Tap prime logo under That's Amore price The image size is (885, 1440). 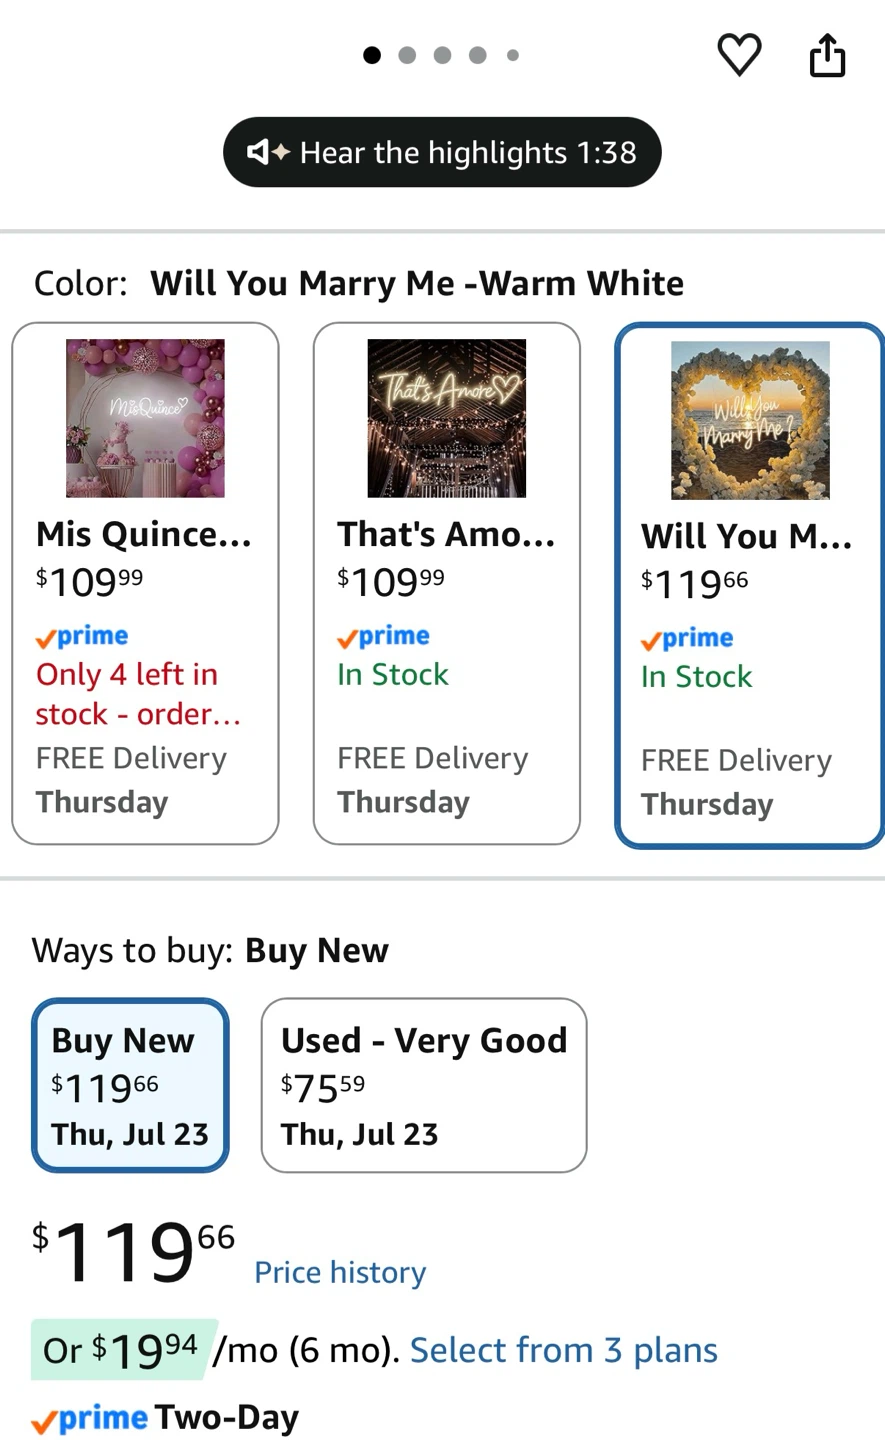pyautogui.click(x=383, y=636)
